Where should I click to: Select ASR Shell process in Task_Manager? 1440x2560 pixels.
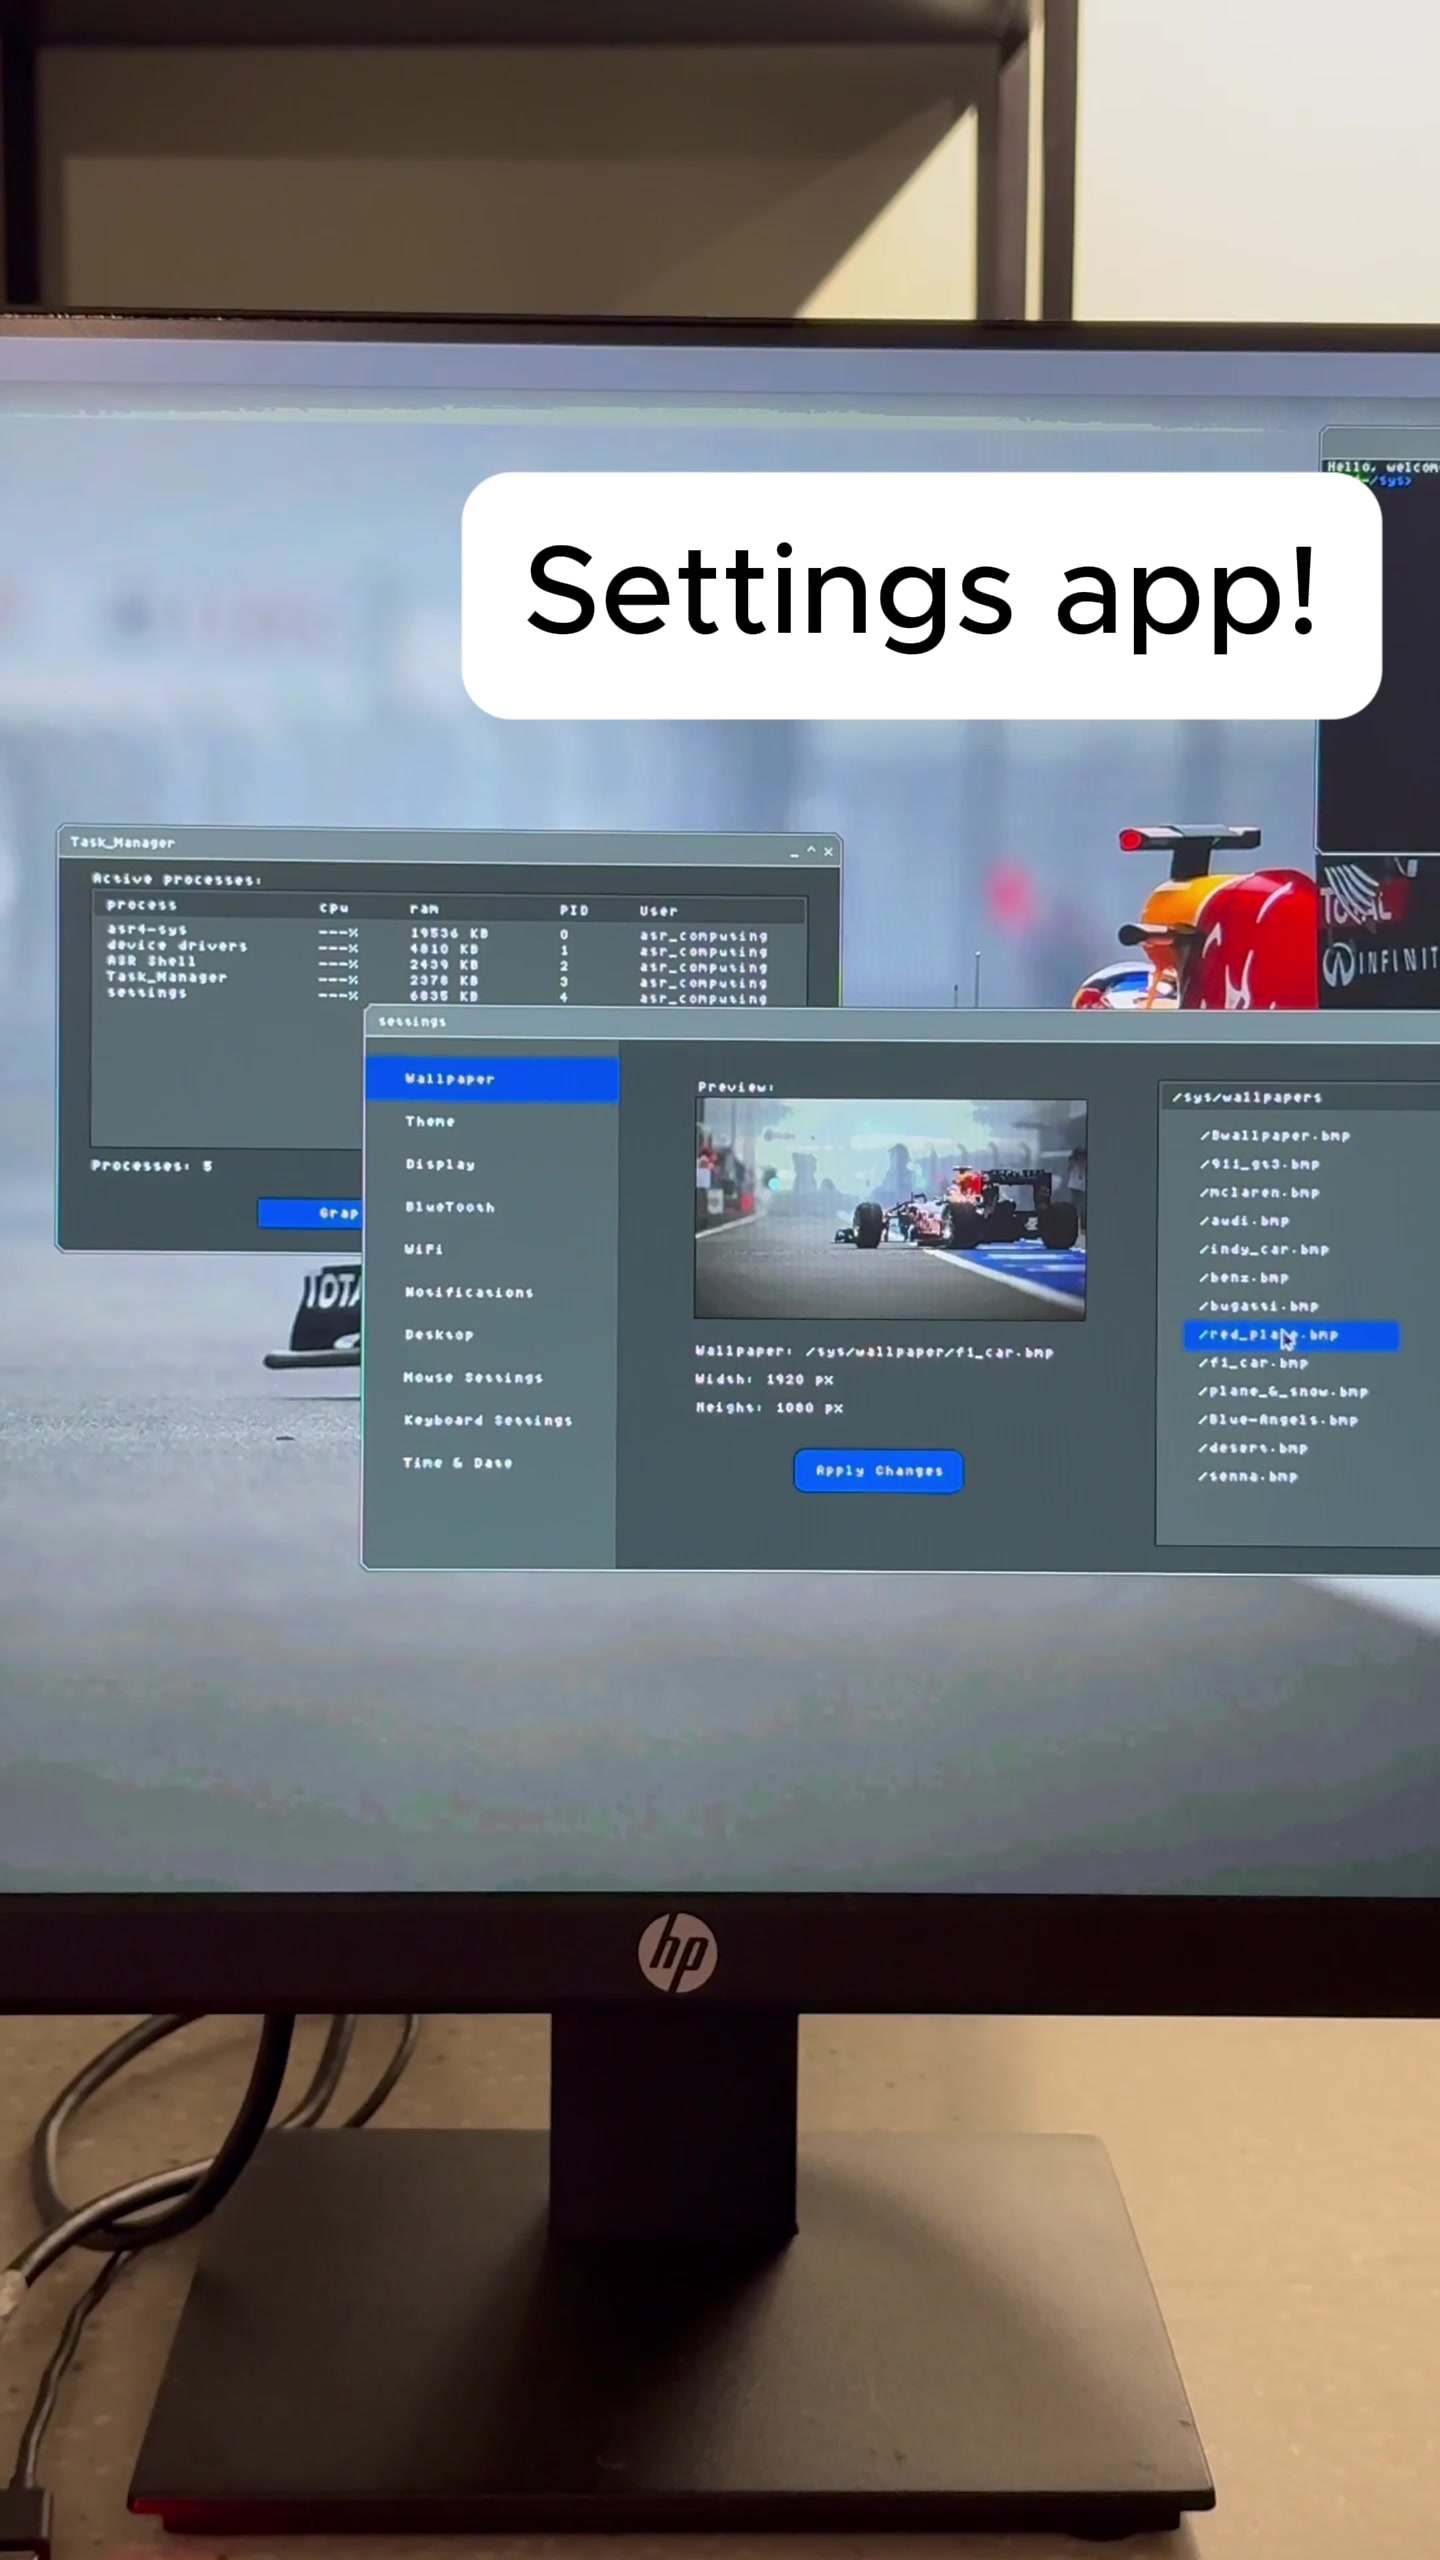(x=151, y=961)
